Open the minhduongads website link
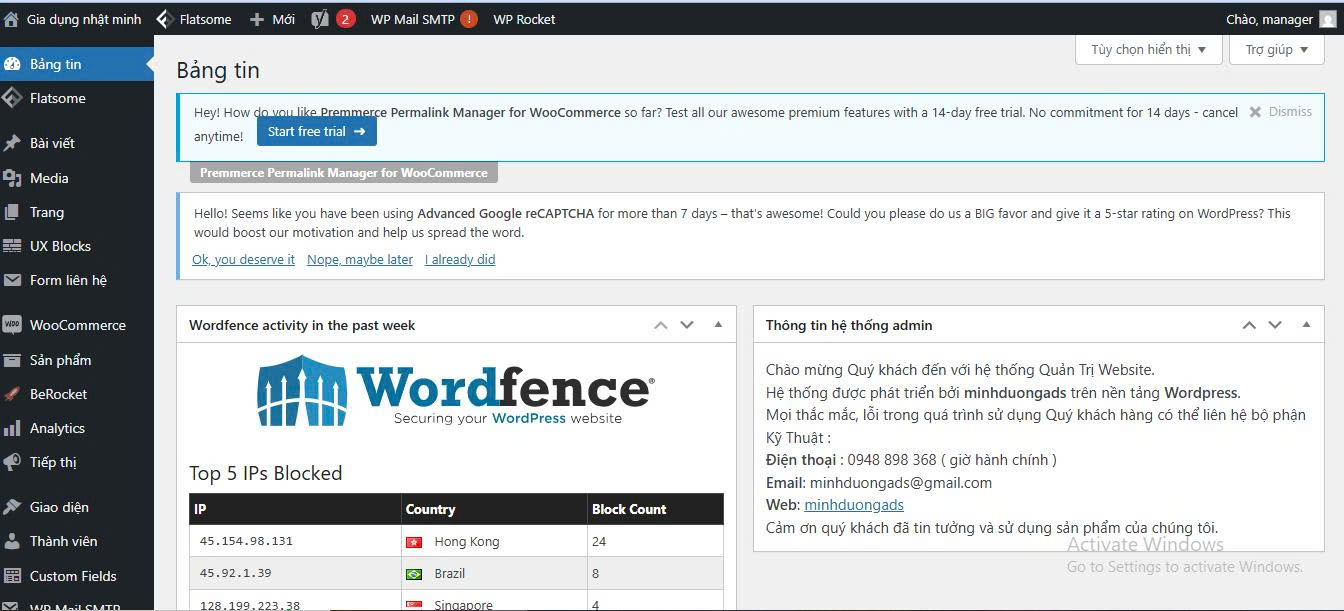Screen dimensions: 1344x611 point(854,504)
